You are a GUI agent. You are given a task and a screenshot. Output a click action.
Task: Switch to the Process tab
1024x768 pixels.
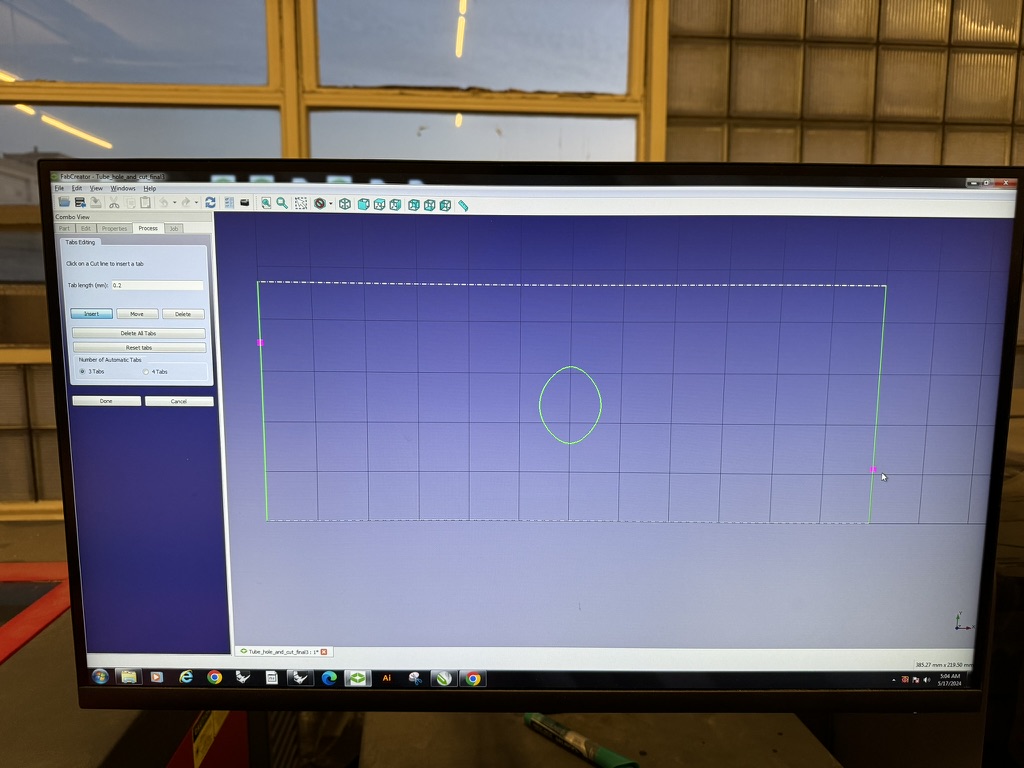tap(148, 228)
